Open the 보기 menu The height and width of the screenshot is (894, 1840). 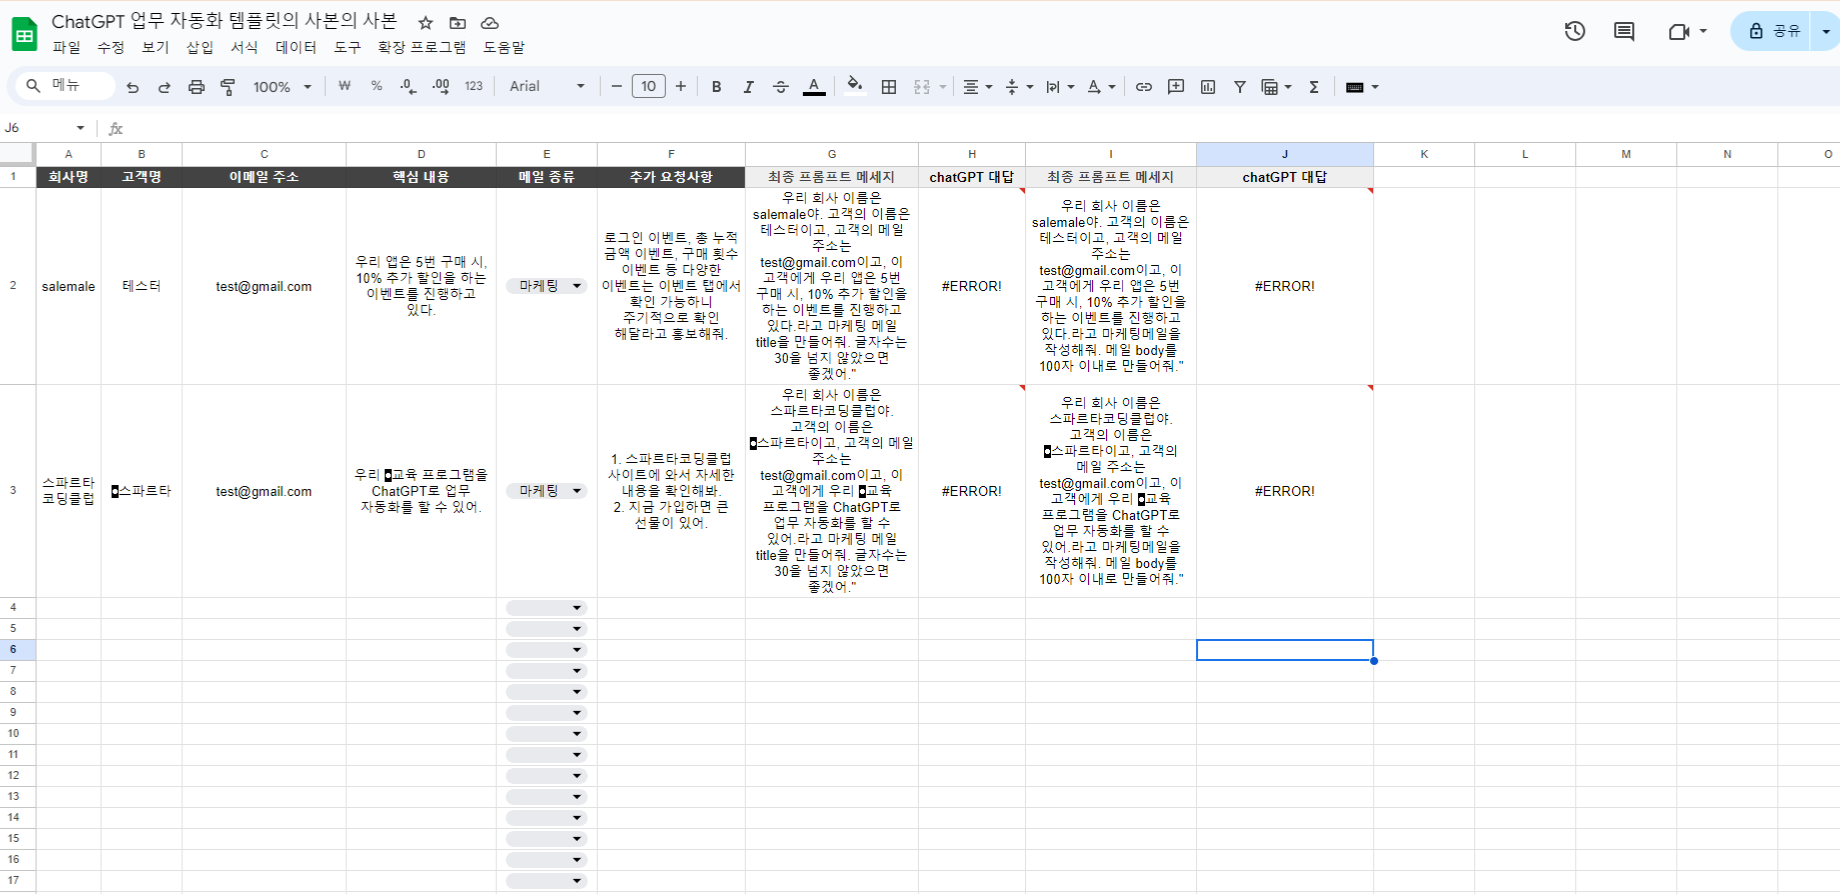click(156, 47)
